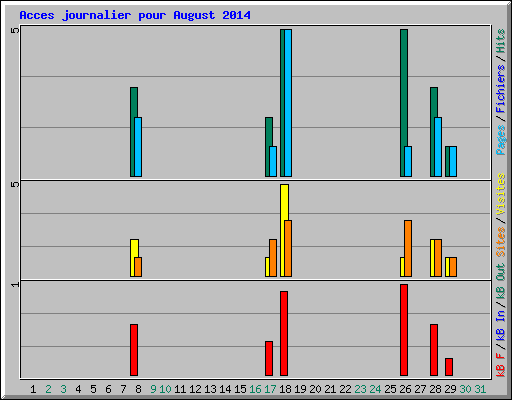
Task: Click the chart title 'Acces journalier pour August 2014'
Action: point(135,15)
